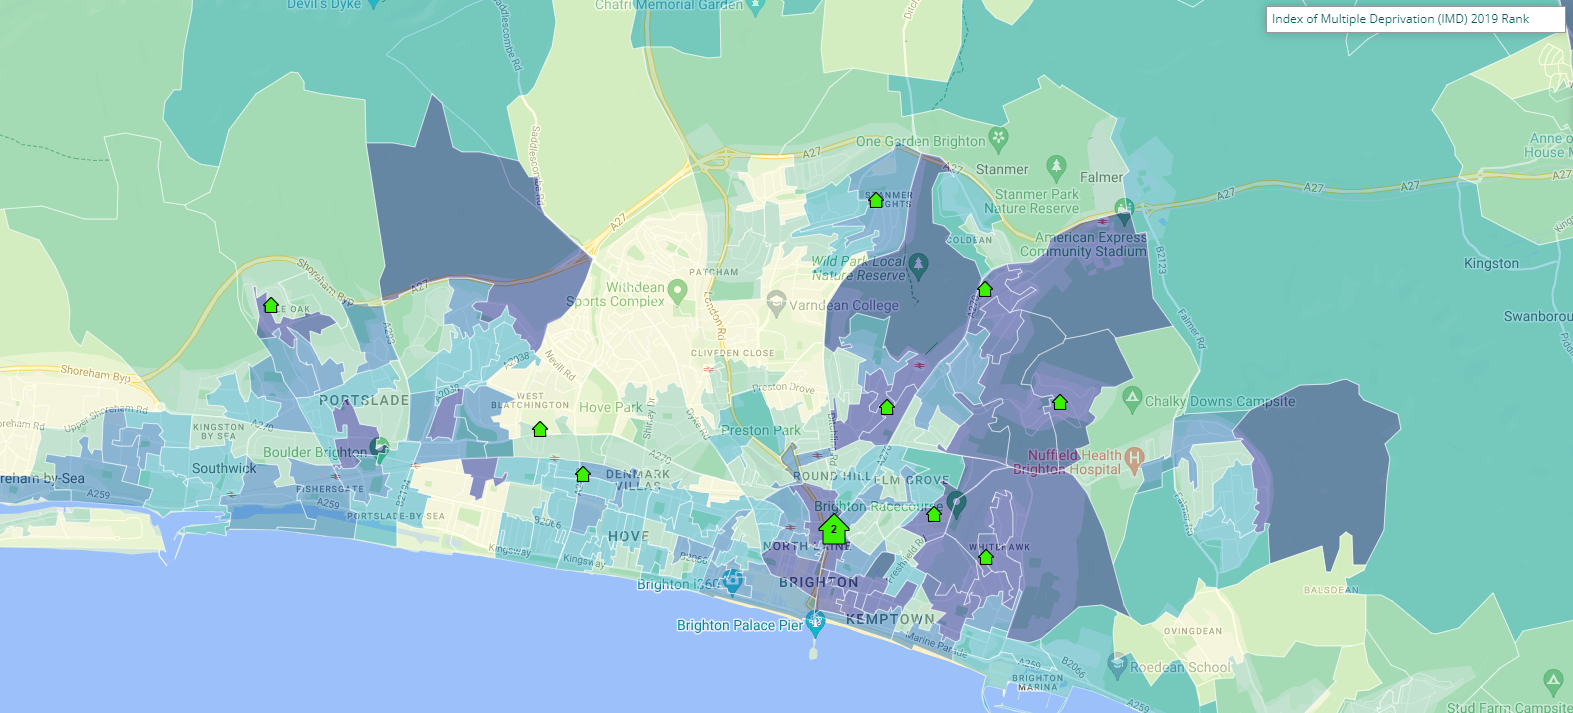This screenshot has height=713, width=1573.
Task: Click the Wild Park Nature Reserve pin
Action: [x=918, y=265]
